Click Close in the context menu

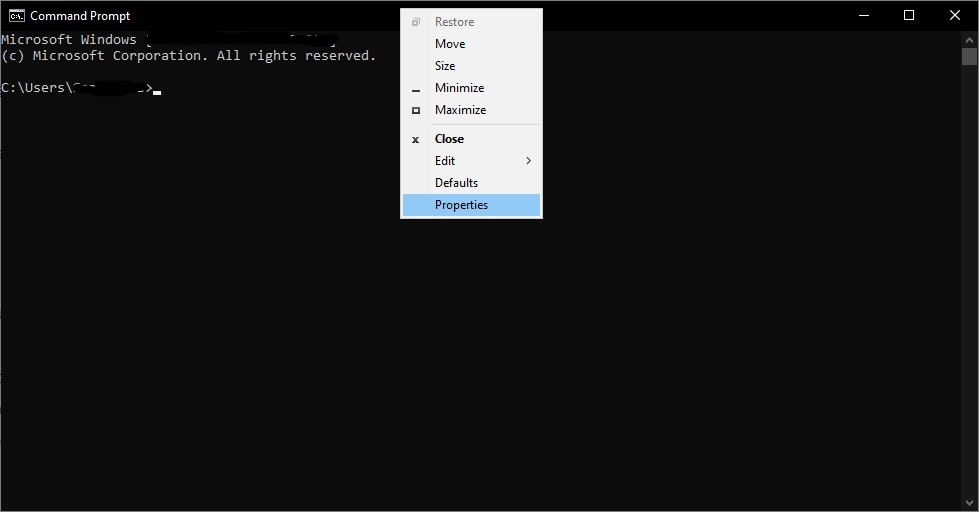point(471,139)
